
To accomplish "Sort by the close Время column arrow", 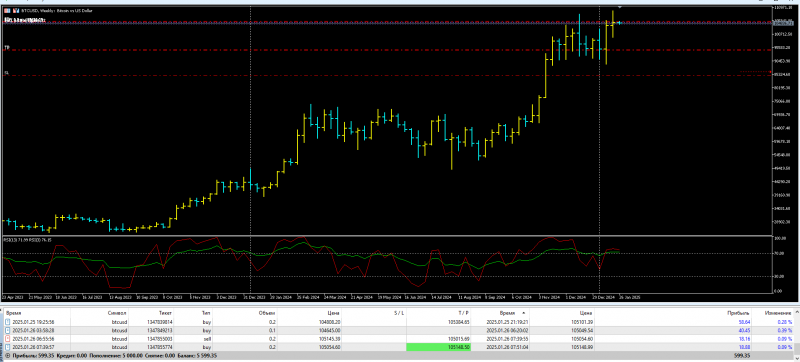I will [522, 313].
